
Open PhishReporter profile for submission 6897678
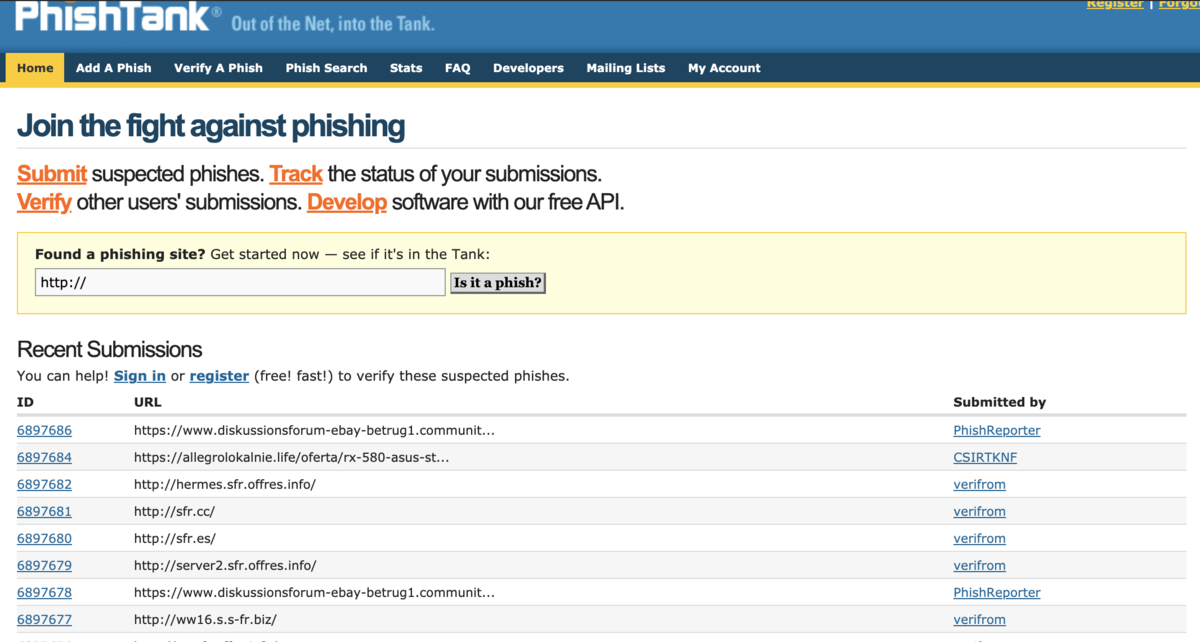(x=997, y=592)
